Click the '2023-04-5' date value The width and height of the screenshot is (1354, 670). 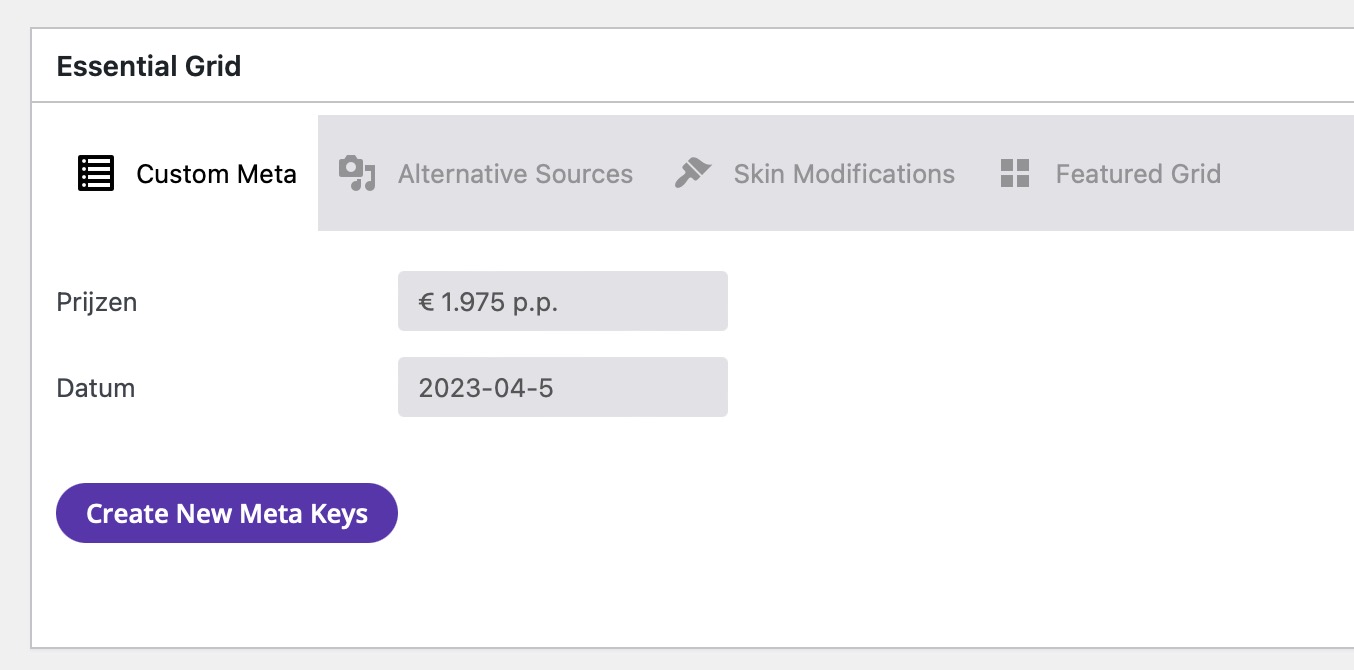pyautogui.click(x=486, y=388)
